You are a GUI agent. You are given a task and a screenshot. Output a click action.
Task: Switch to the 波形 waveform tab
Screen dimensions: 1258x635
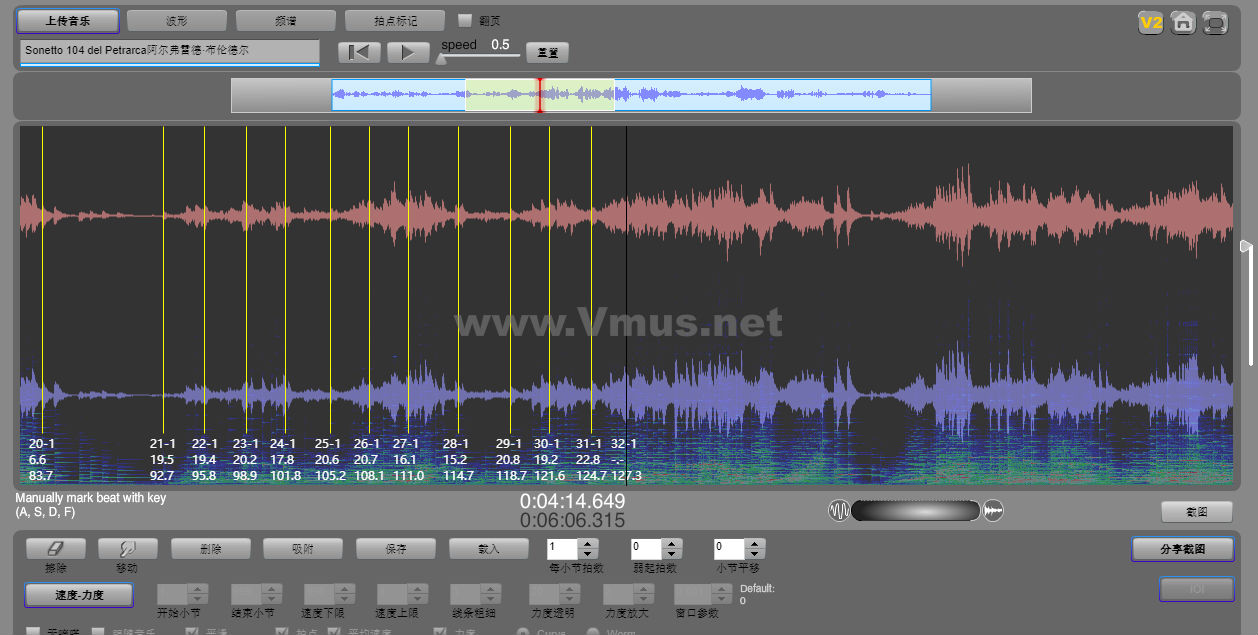pyautogui.click(x=176, y=21)
